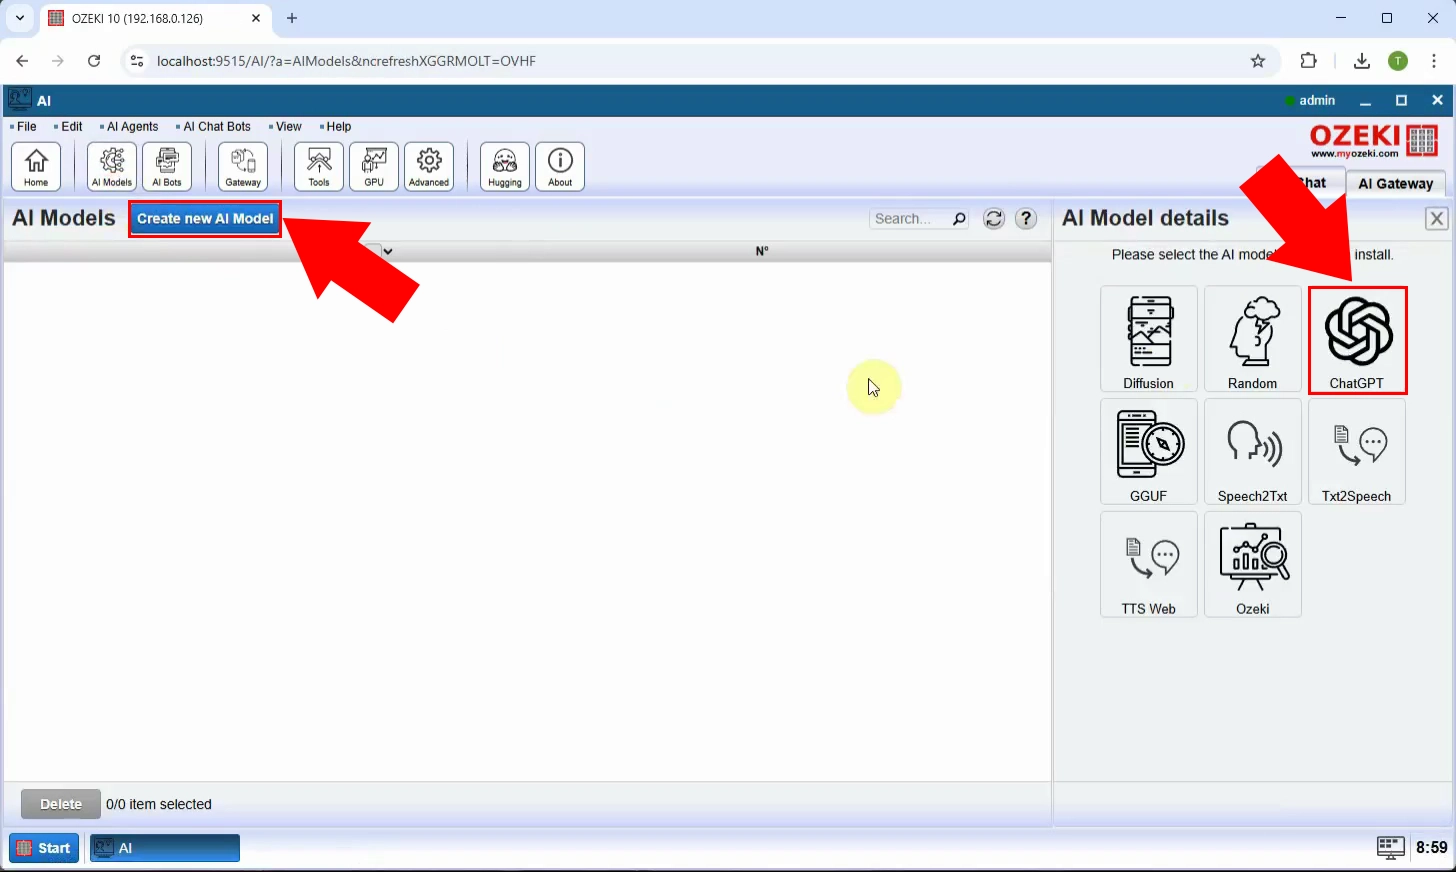This screenshot has width=1456, height=872.
Task: Select the Speech2Txt model type
Action: tap(1253, 452)
